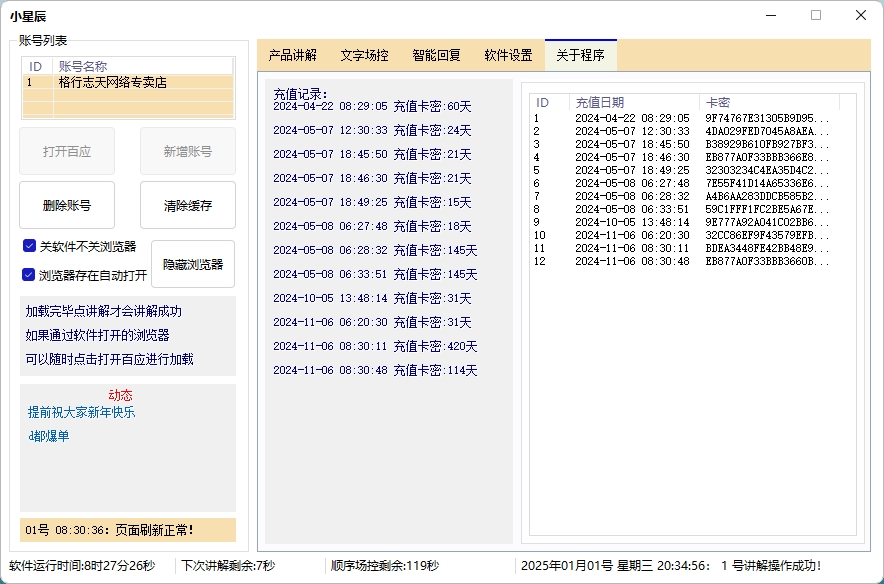Sort by the 充值日期 column header

(x=600, y=103)
